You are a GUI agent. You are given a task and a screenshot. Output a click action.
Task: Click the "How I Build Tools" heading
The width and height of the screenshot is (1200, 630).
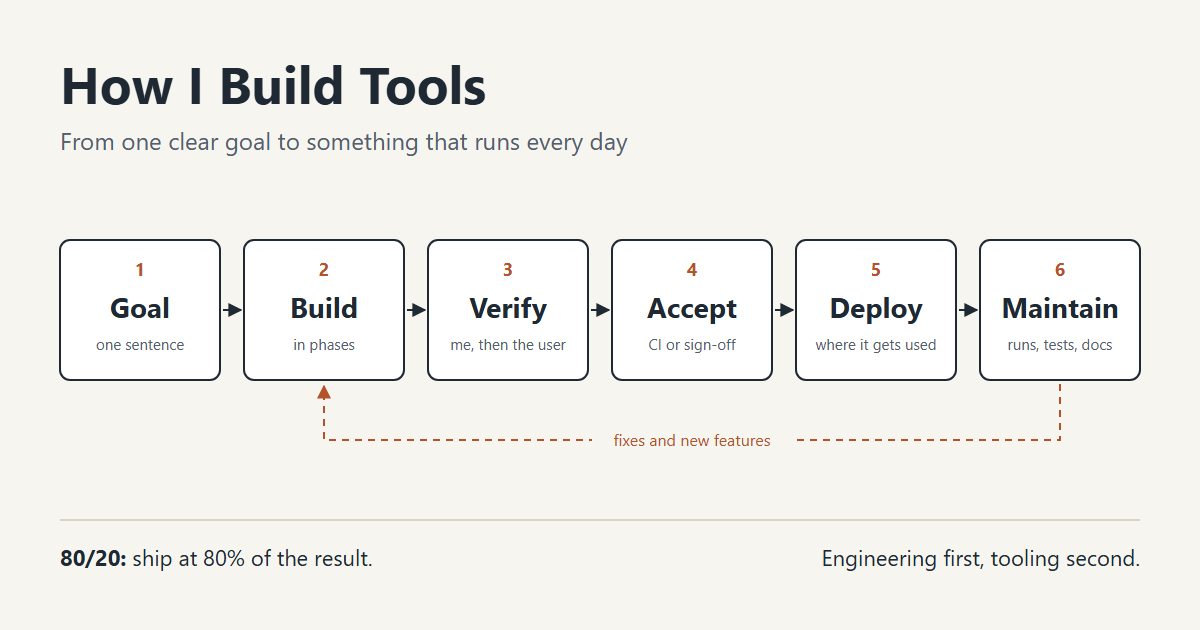click(x=273, y=87)
